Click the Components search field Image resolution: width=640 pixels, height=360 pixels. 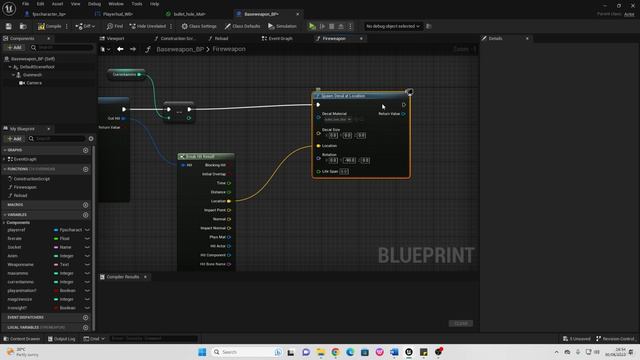[61, 48]
